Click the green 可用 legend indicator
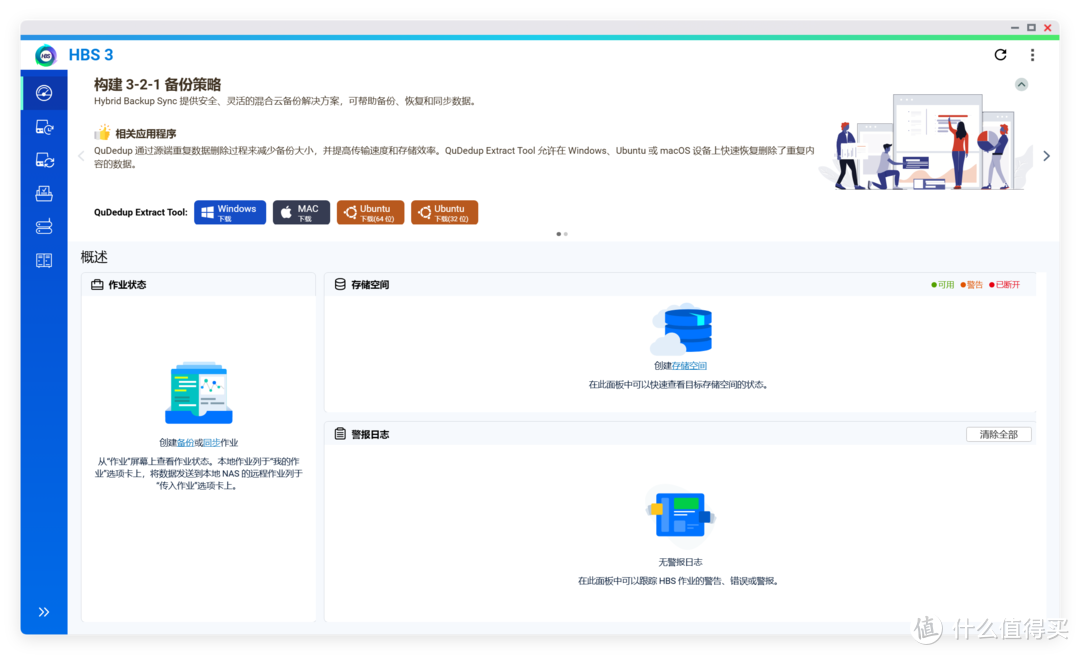Viewport: 1080px width, 655px height. click(942, 284)
